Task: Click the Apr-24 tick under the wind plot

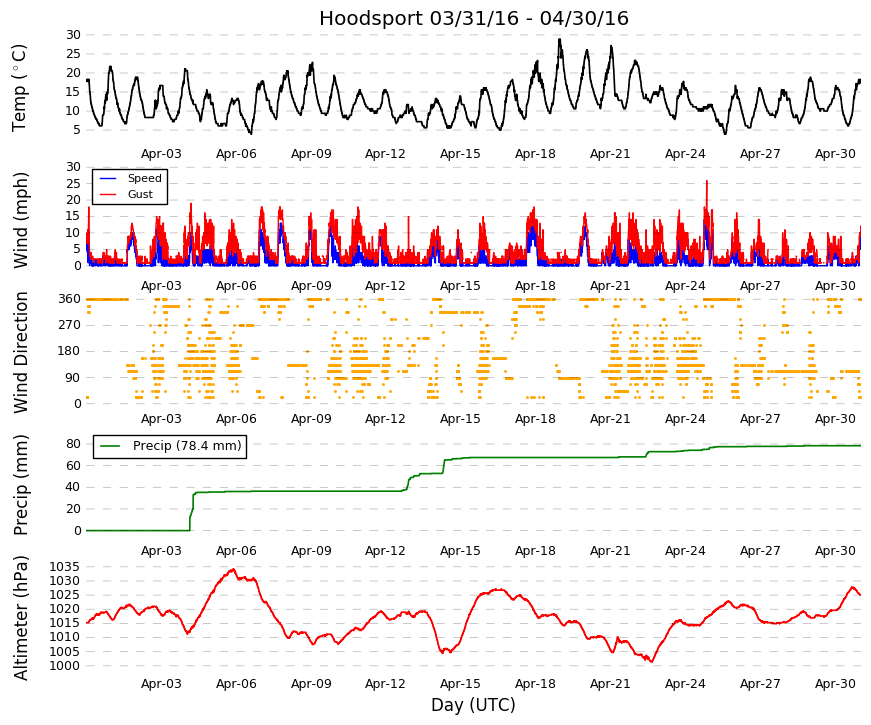Action: (685, 286)
